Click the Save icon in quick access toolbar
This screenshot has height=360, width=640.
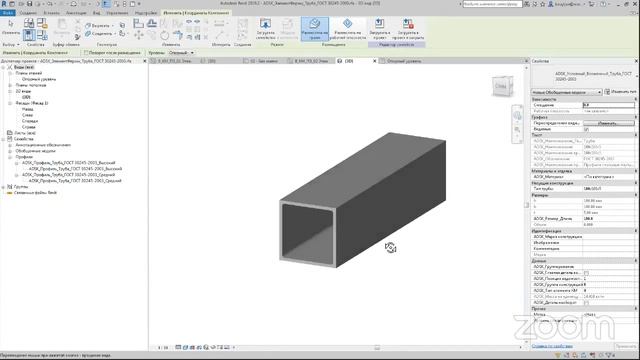coord(29,4)
